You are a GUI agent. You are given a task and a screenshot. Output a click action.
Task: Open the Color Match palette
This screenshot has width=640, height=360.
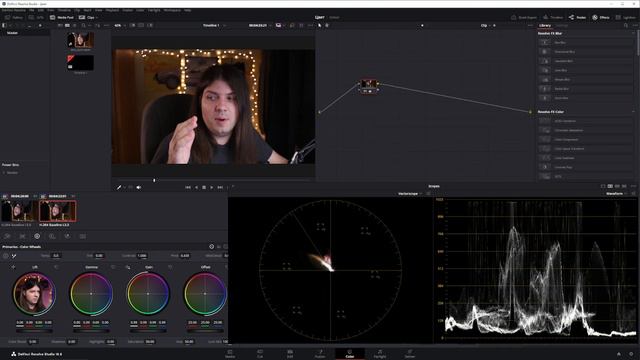(x=22, y=236)
